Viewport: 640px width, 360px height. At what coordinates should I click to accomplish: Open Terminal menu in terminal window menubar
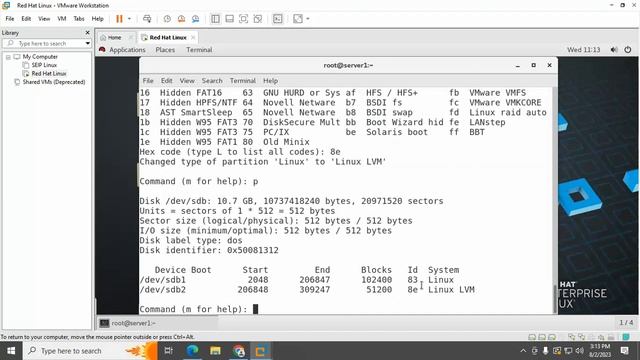point(242,81)
